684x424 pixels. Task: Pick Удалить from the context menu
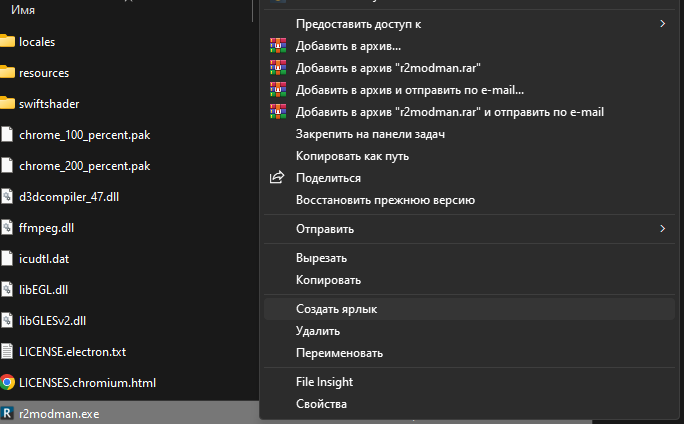(x=317, y=331)
